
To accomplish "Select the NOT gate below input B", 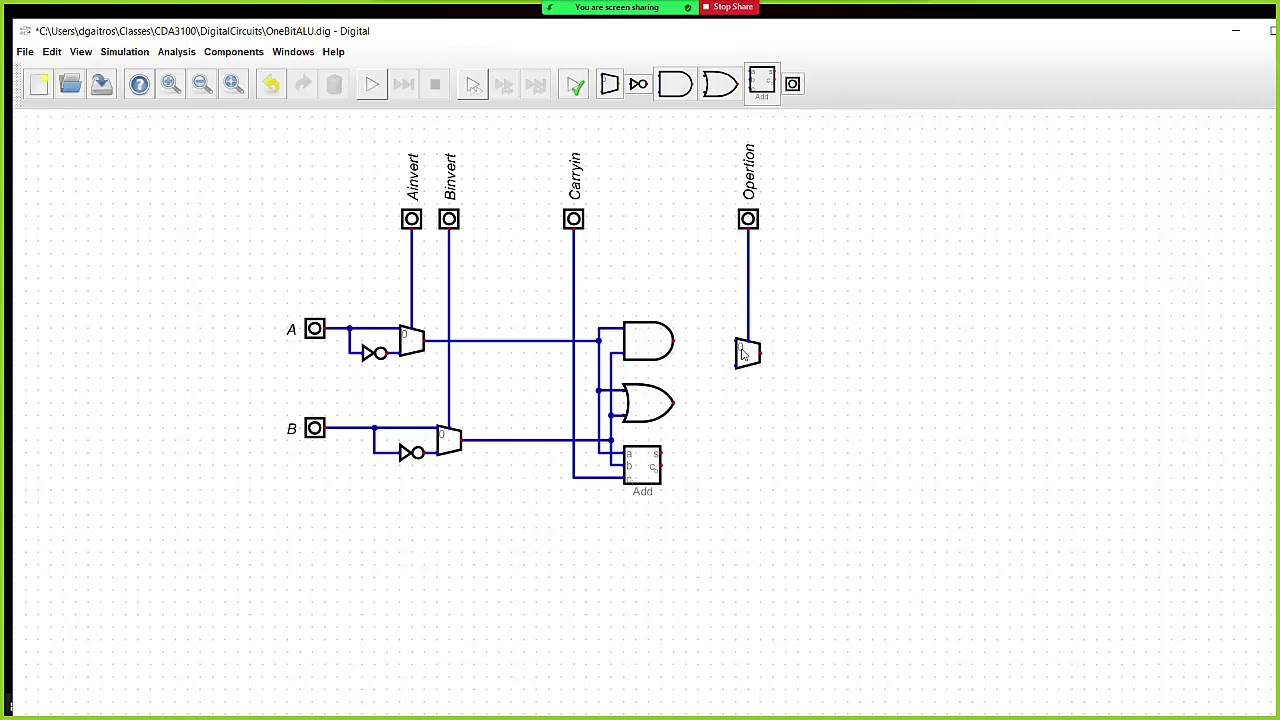I will (x=411, y=453).
